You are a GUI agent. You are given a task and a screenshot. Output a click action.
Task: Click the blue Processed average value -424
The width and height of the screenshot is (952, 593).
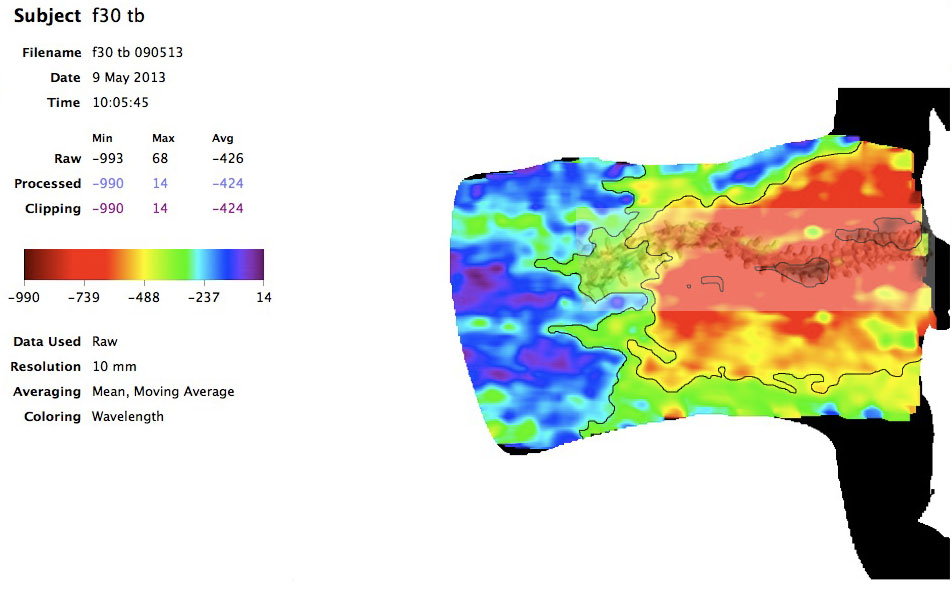point(228,183)
